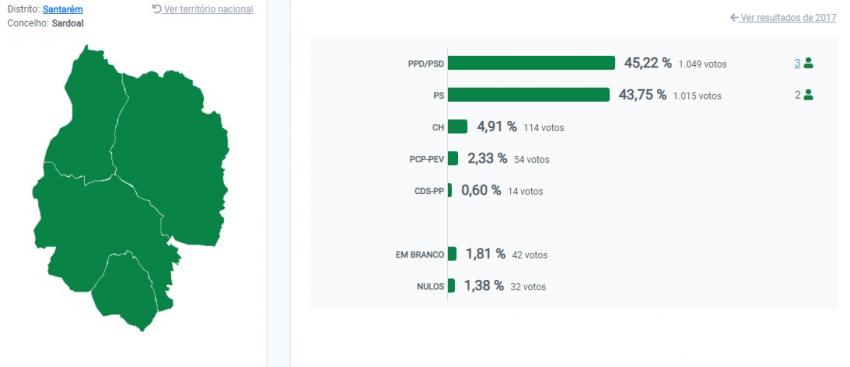Click the PS party label

click(439, 95)
